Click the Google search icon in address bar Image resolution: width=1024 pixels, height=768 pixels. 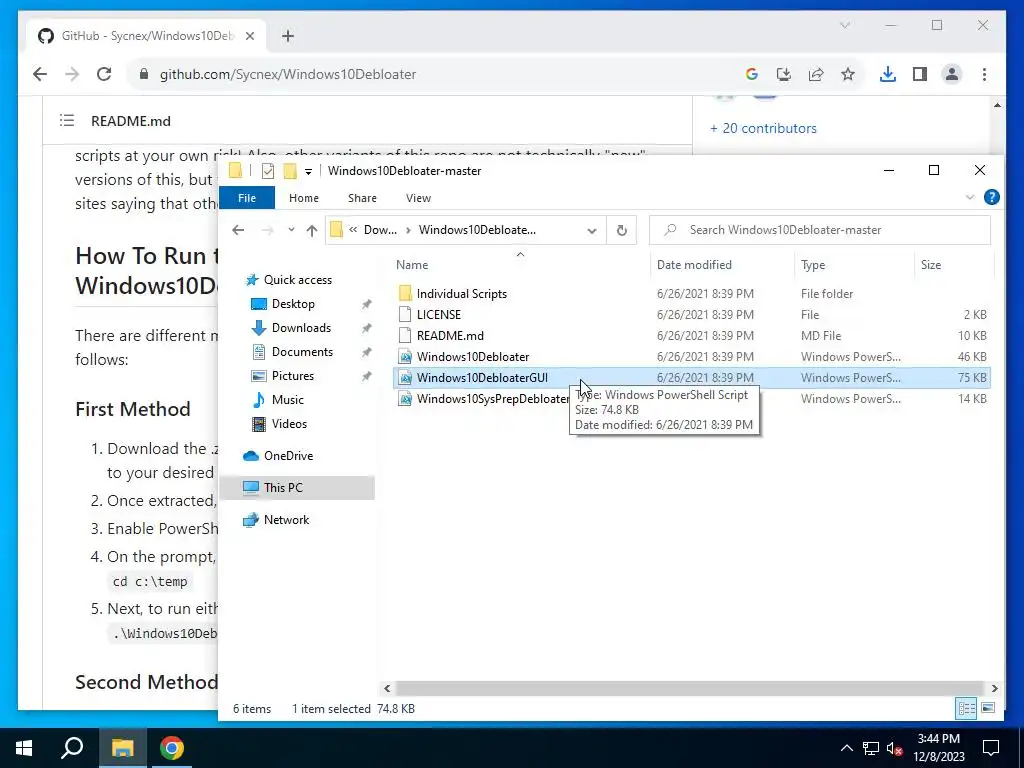pos(752,74)
